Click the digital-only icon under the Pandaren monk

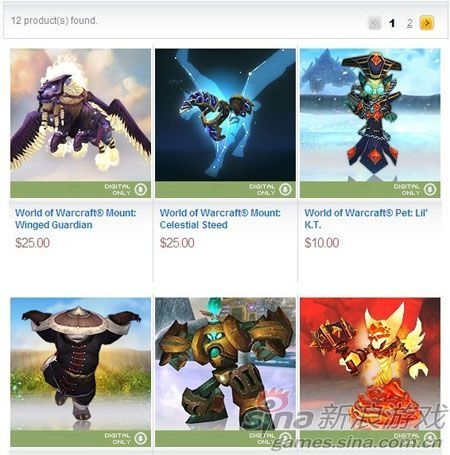click(141, 439)
